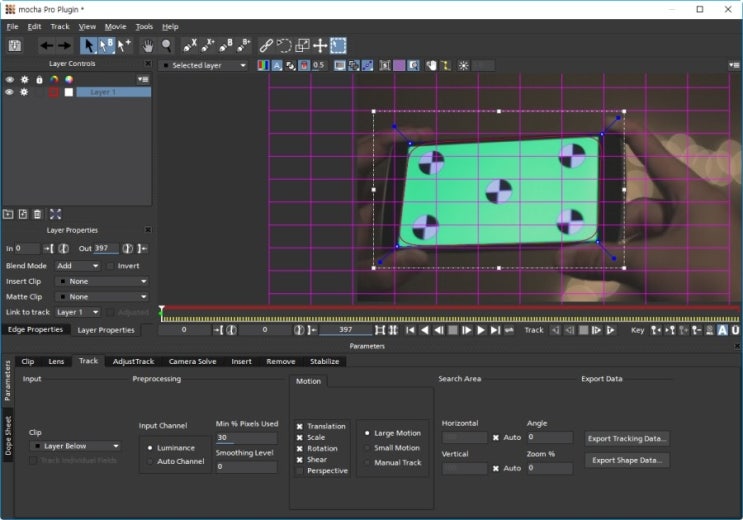This screenshot has width=743, height=520.
Task: Click the new layer group folder icon
Action: [8, 214]
